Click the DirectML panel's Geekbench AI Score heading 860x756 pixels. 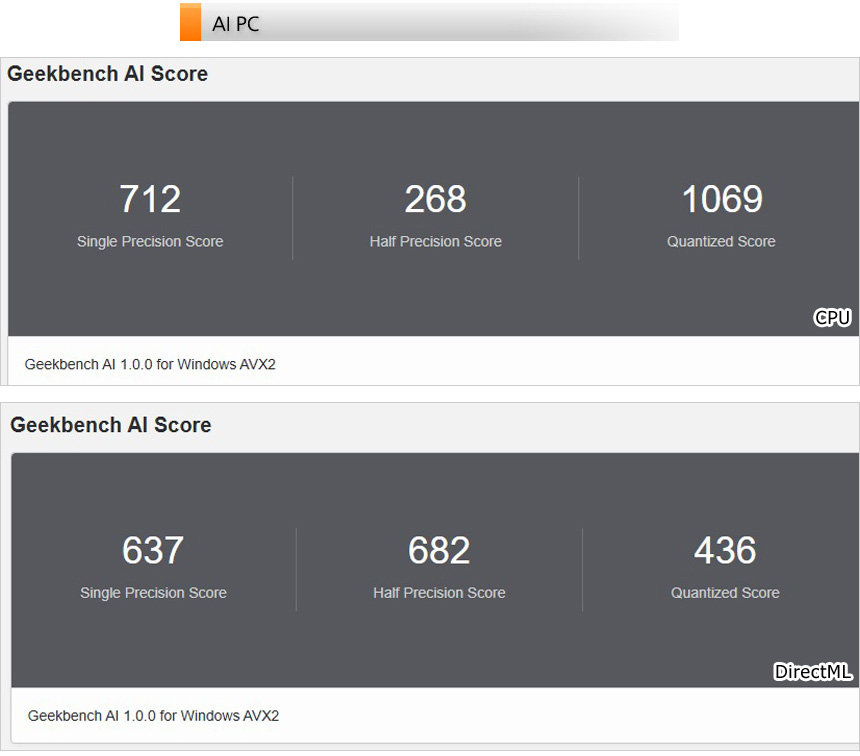pyautogui.click(x=111, y=425)
